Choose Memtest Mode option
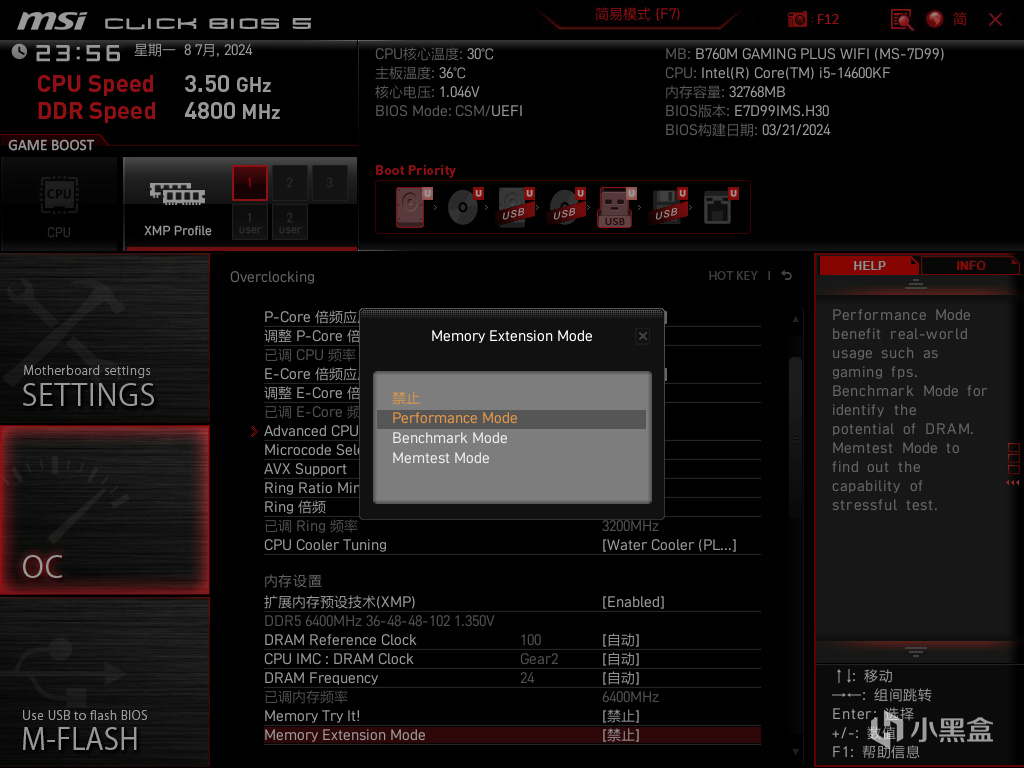 pyautogui.click(x=511, y=458)
